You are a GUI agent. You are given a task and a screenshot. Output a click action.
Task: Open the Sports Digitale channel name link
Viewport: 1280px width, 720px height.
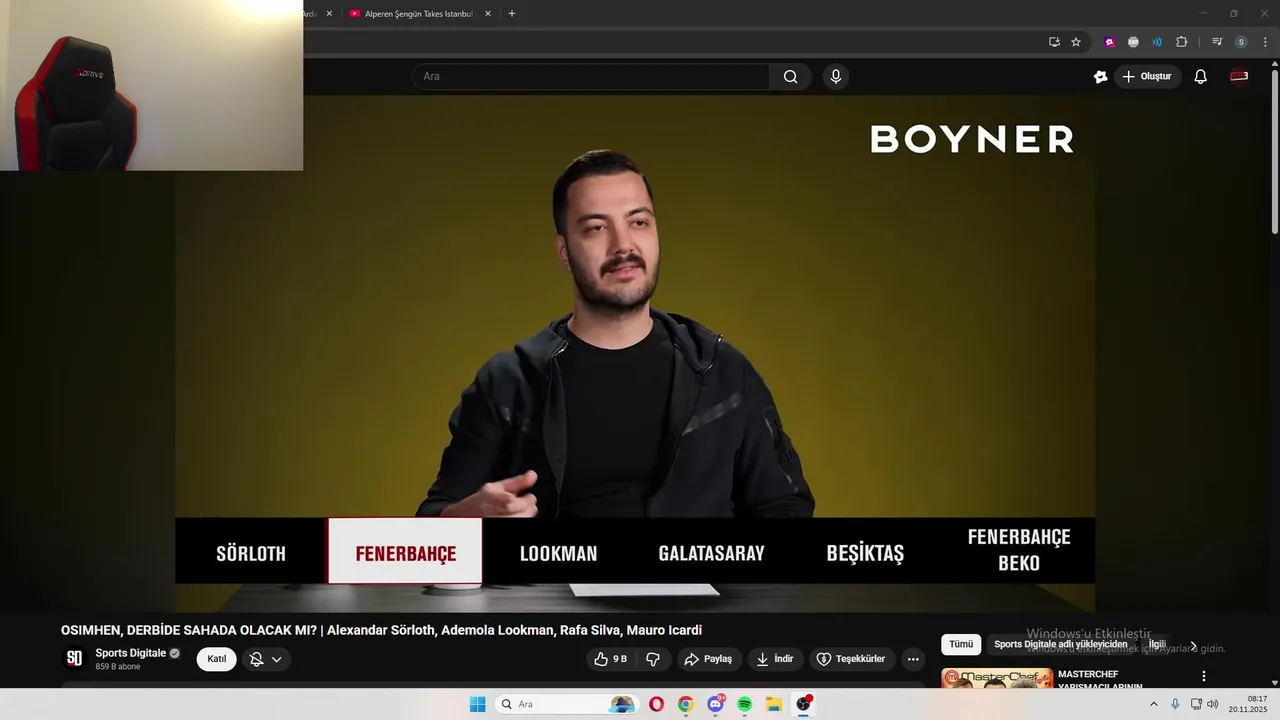click(131, 653)
